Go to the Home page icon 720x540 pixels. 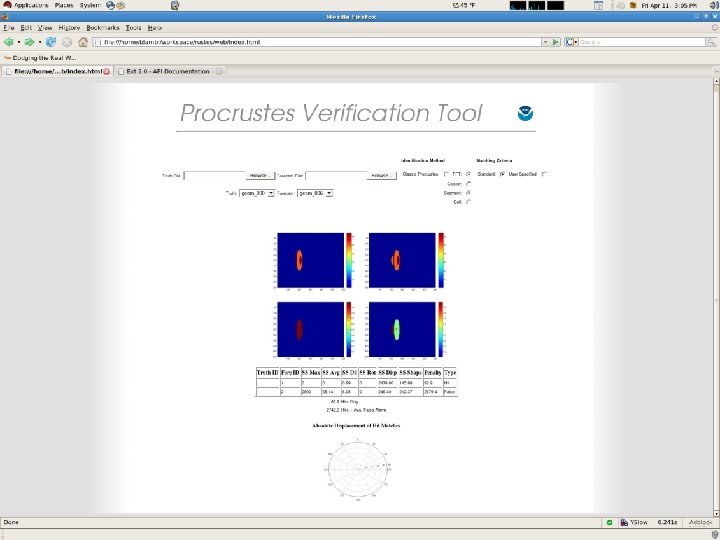pyautogui.click(x=83, y=42)
